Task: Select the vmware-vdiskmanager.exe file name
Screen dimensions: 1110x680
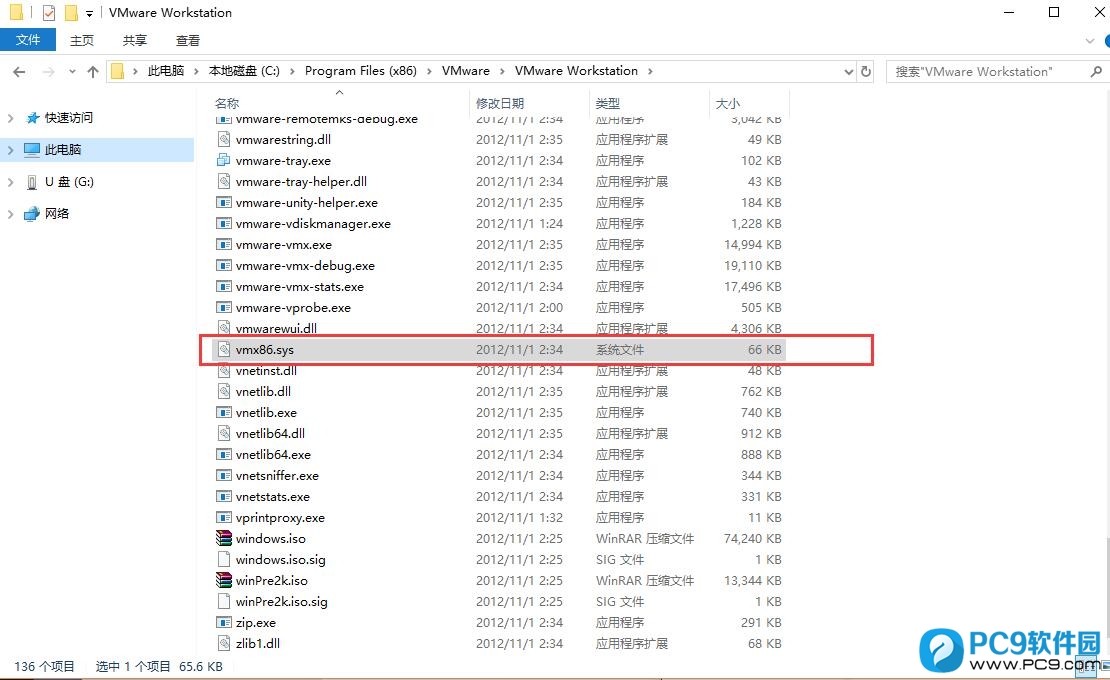Action: tap(313, 224)
